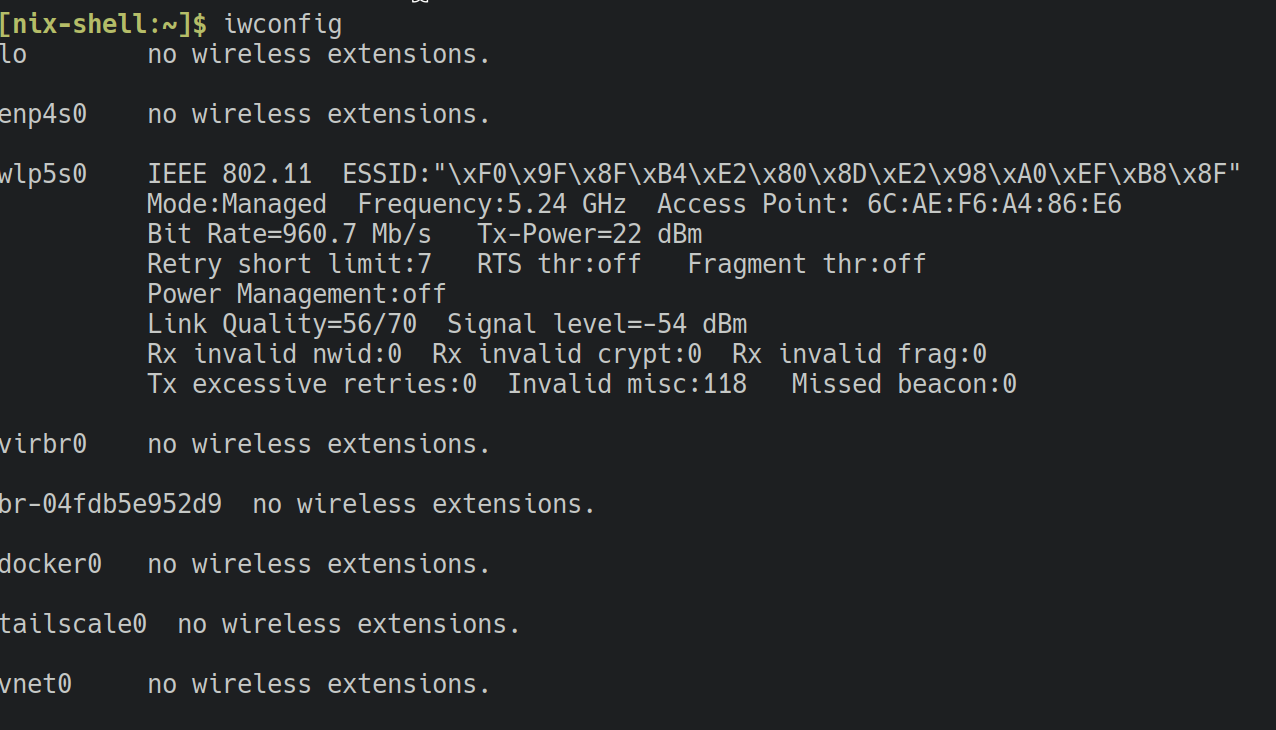Click the Bit Rate=960.7 Mb/s value
Viewport: 1276px width, 730px height.
[289, 235]
